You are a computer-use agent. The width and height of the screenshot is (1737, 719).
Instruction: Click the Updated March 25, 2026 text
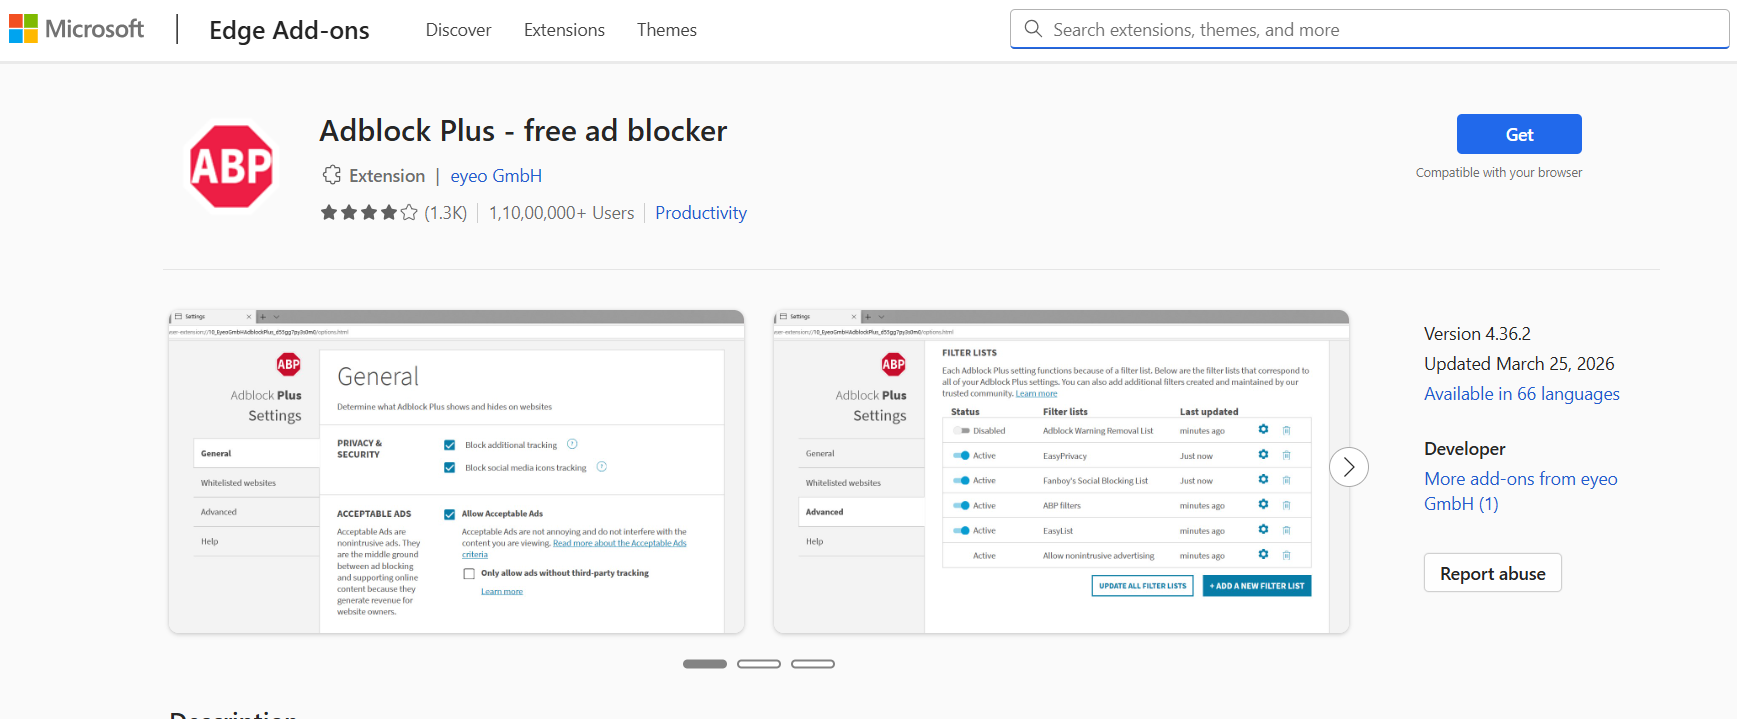pos(1519,364)
